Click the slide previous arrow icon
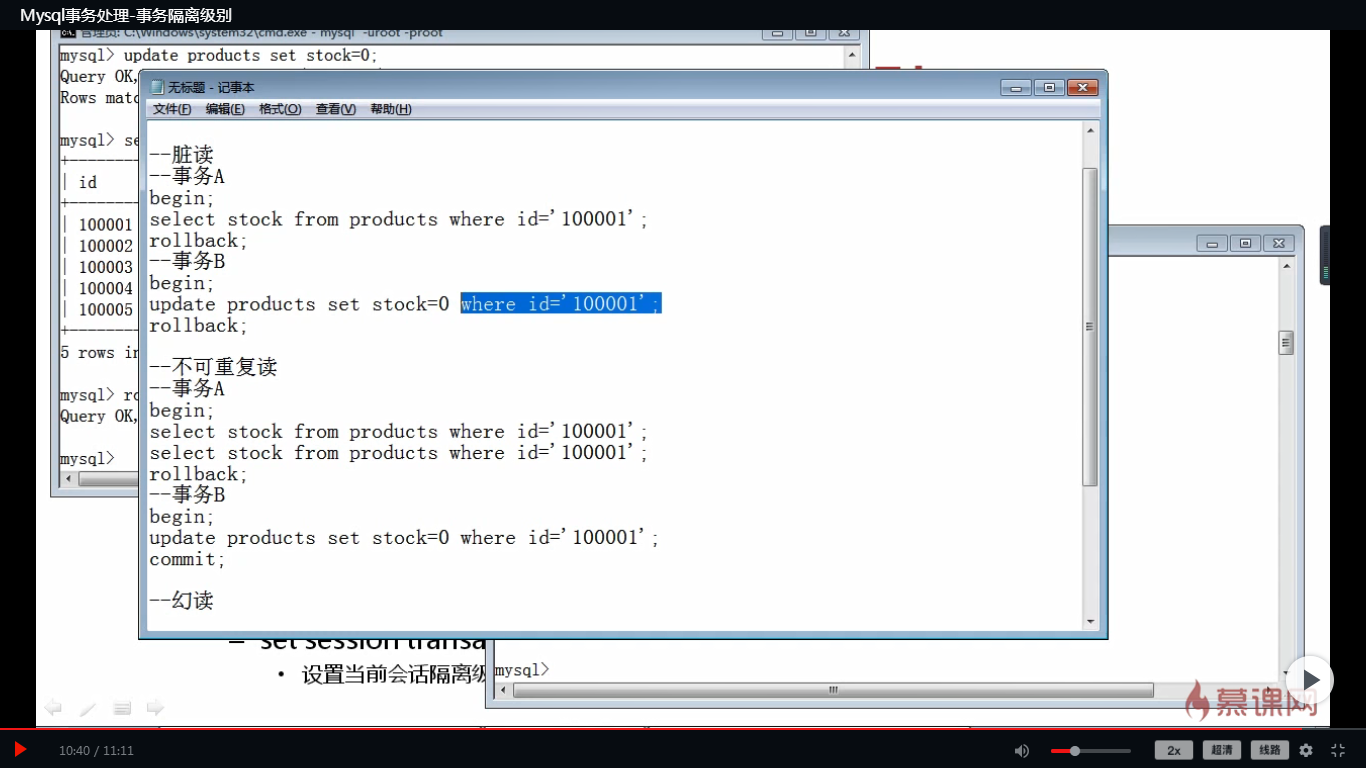 click(x=54, y=708)
